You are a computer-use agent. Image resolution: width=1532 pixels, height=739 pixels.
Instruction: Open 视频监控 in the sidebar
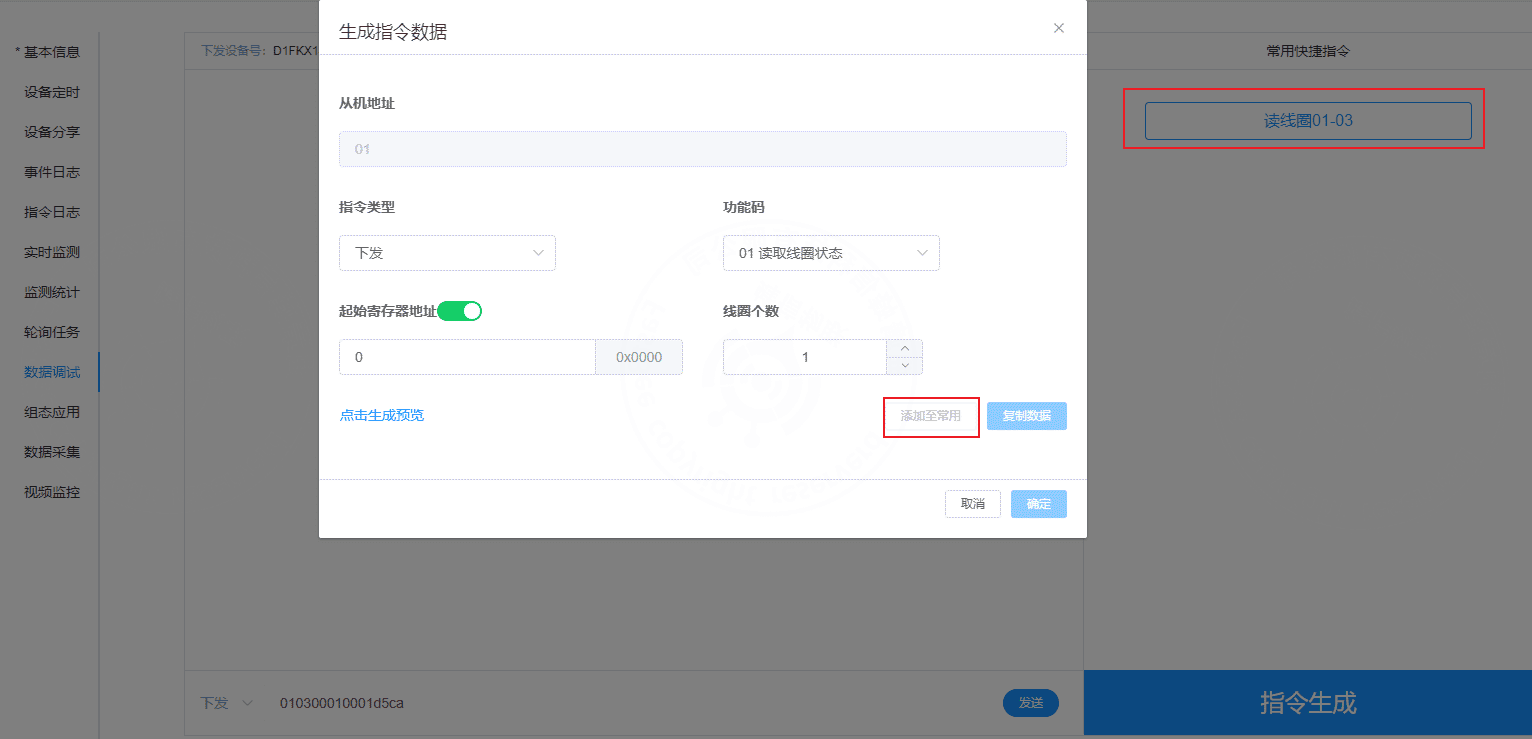pyautogui.click(x=52, y=492)
